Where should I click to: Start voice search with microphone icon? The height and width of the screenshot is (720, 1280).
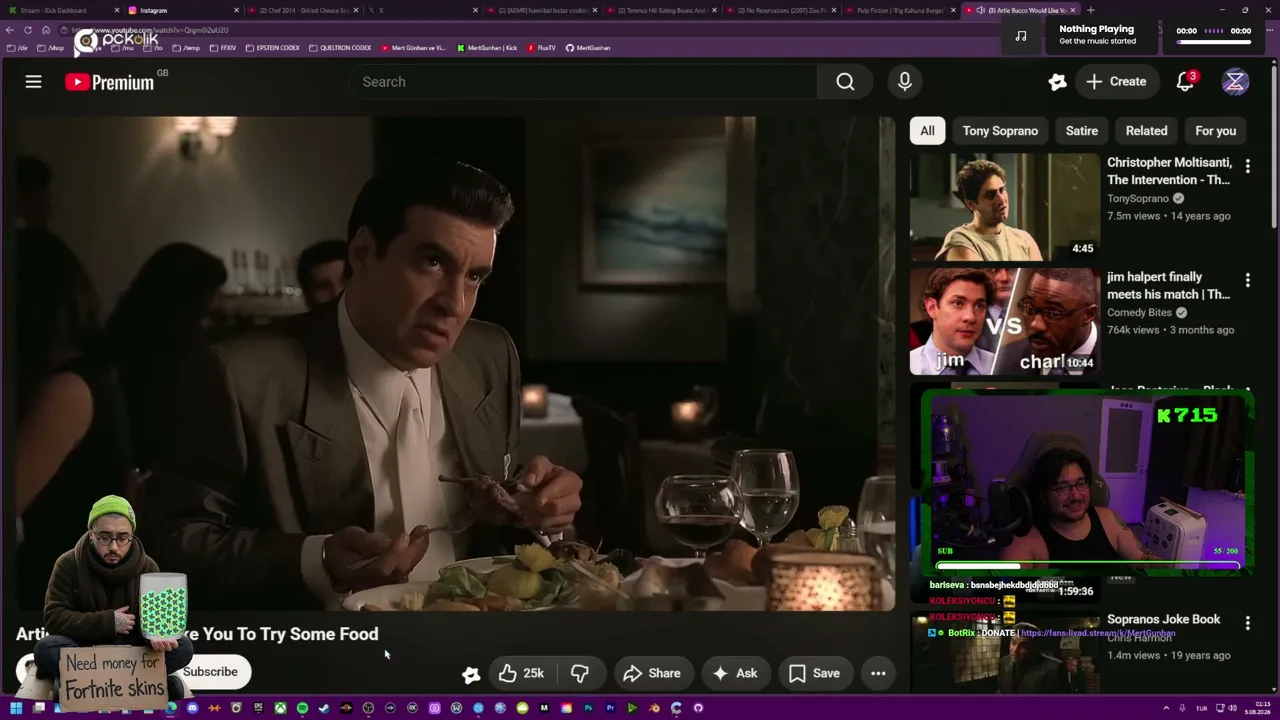pyautogui.click(x=905, y=82)
